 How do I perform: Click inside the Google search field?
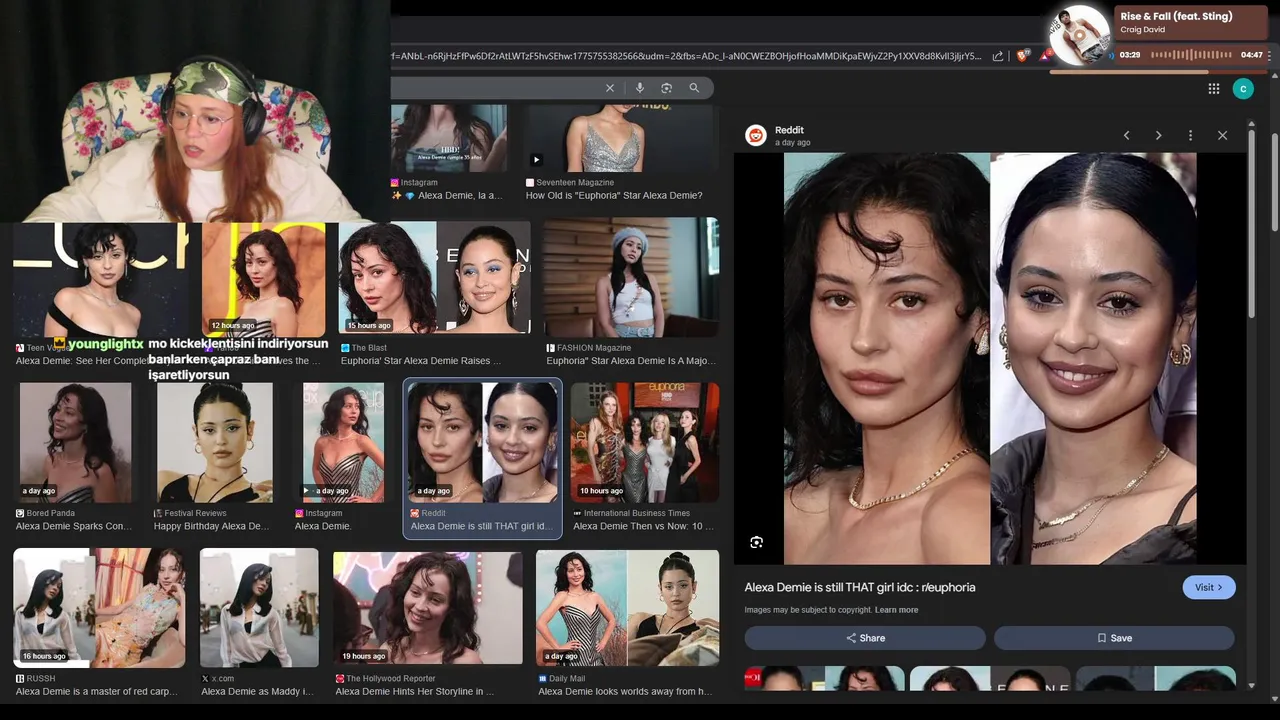tap(495, 88)
